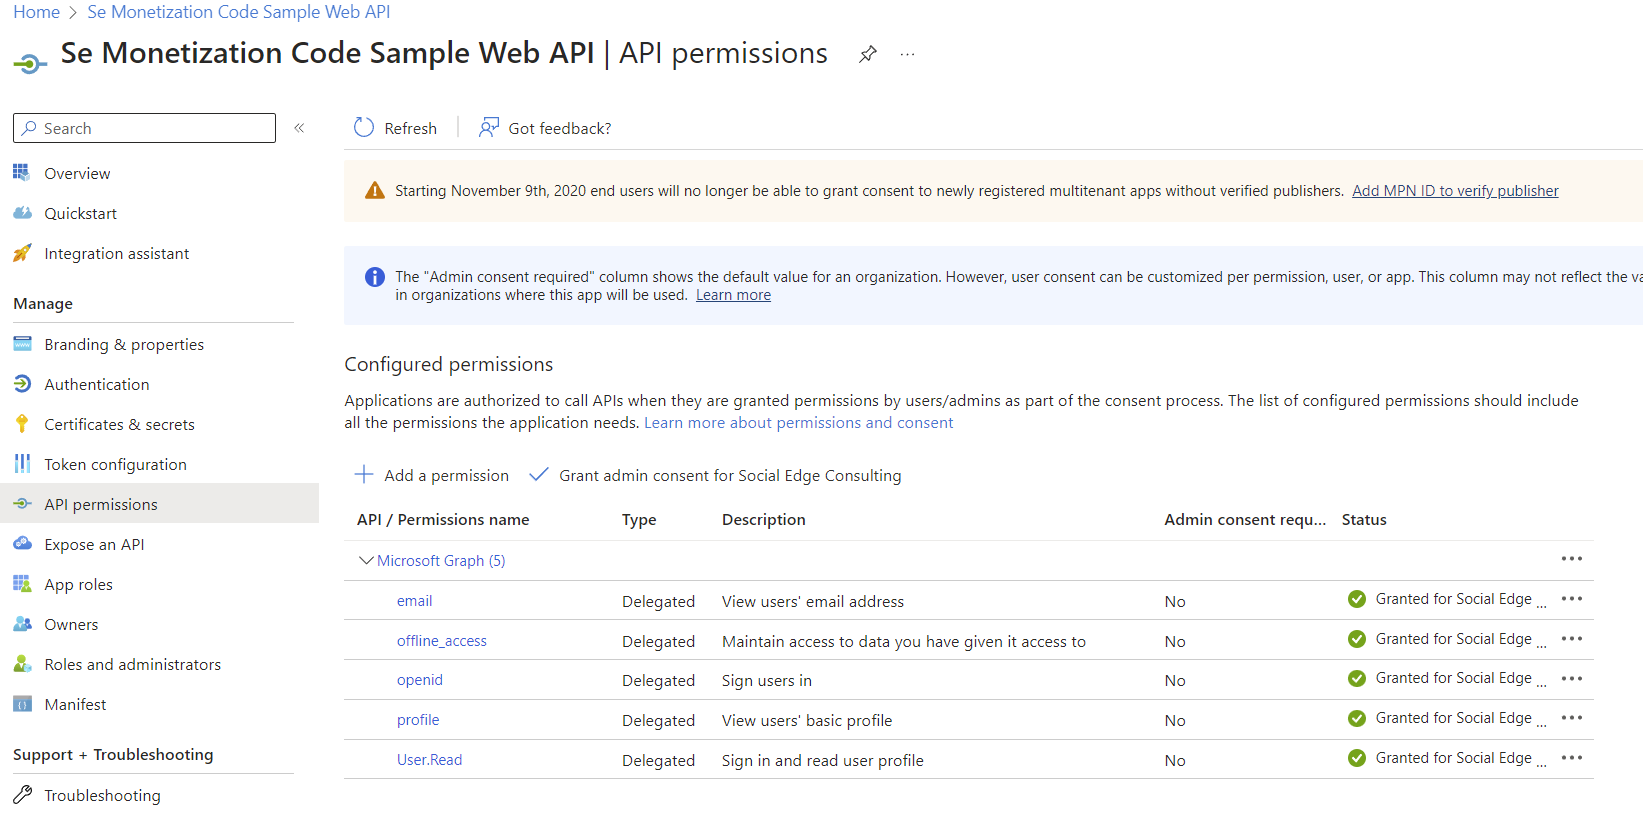Image resolution: width=1643 pixels, height=815 pixels.
Task: Open the Microsoft Graph row ellipsis menu
Action: 1571,559
